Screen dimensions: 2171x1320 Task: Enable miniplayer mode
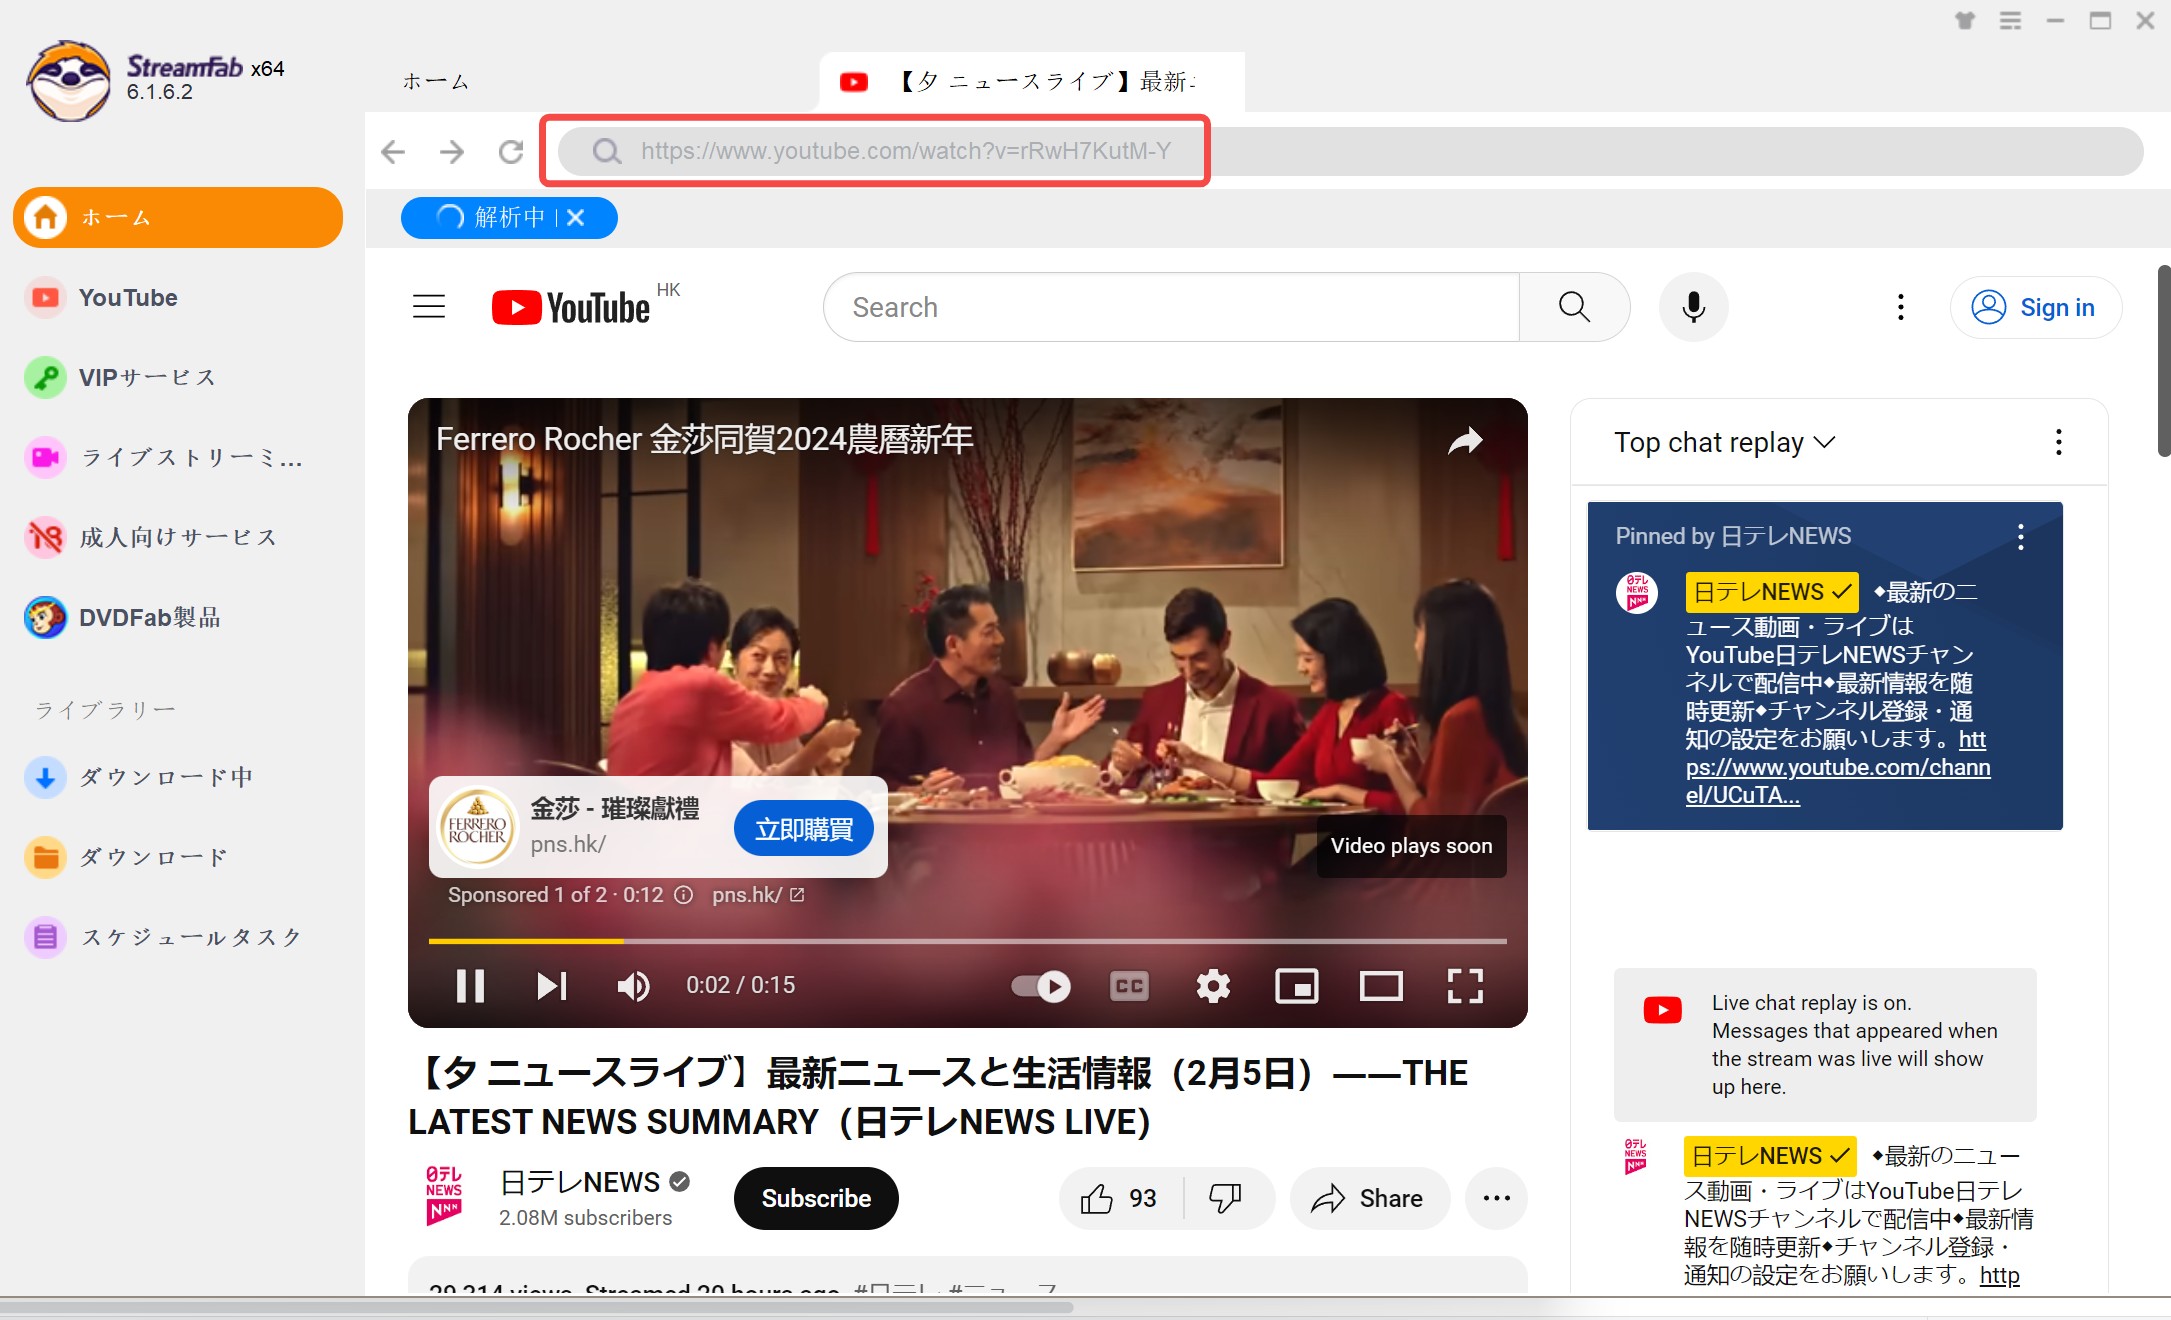(1297, 986)
